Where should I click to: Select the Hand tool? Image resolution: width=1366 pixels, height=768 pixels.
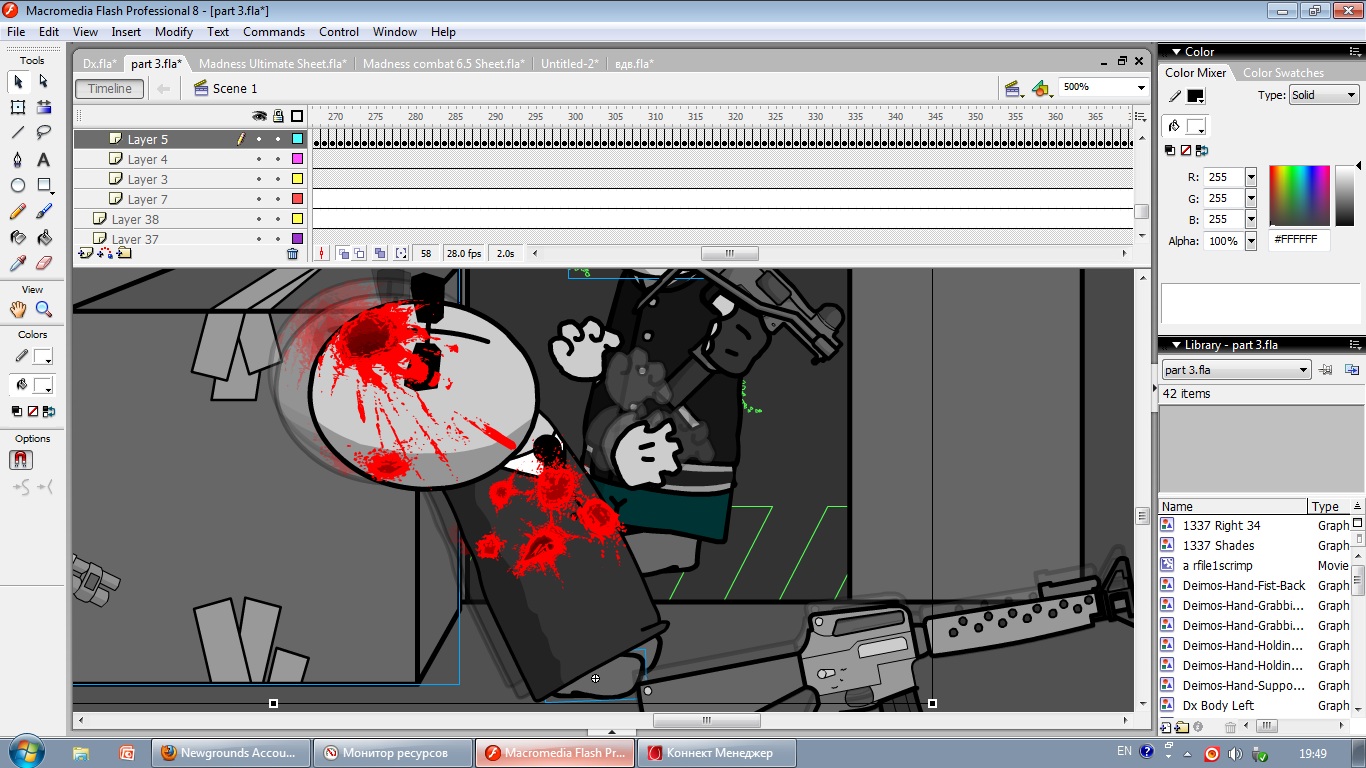18,309
